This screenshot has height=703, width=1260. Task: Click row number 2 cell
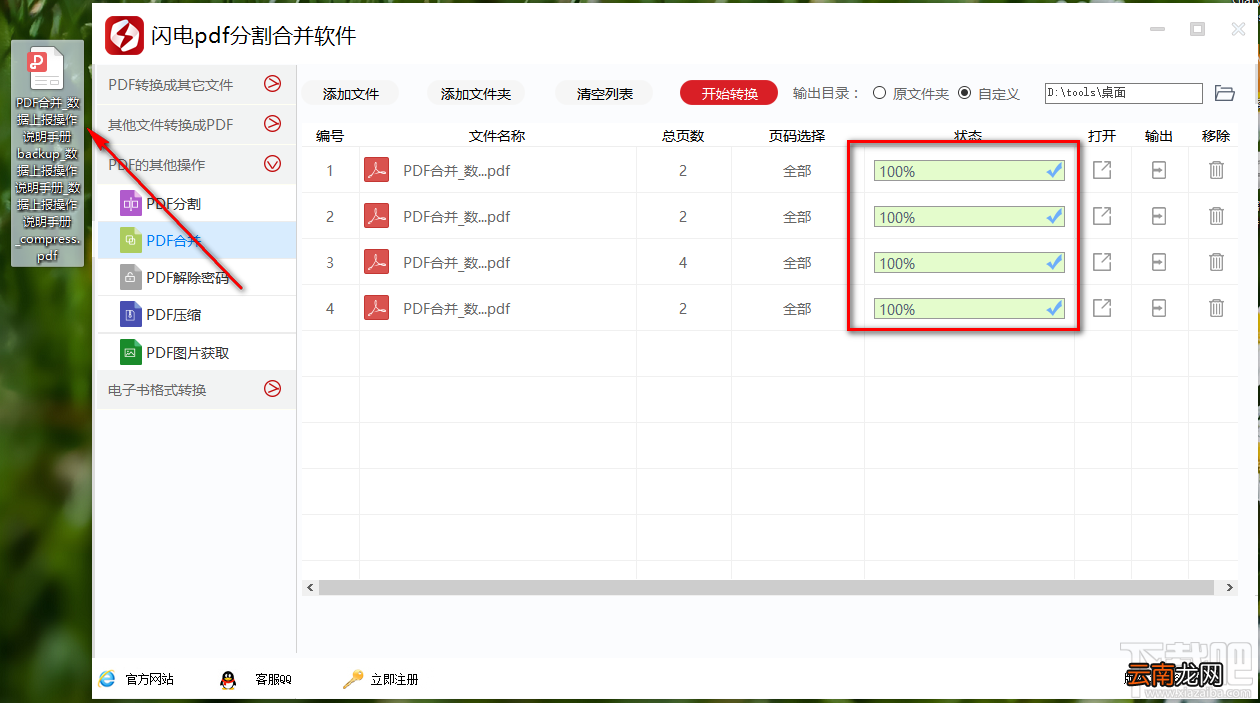[330, 217]
